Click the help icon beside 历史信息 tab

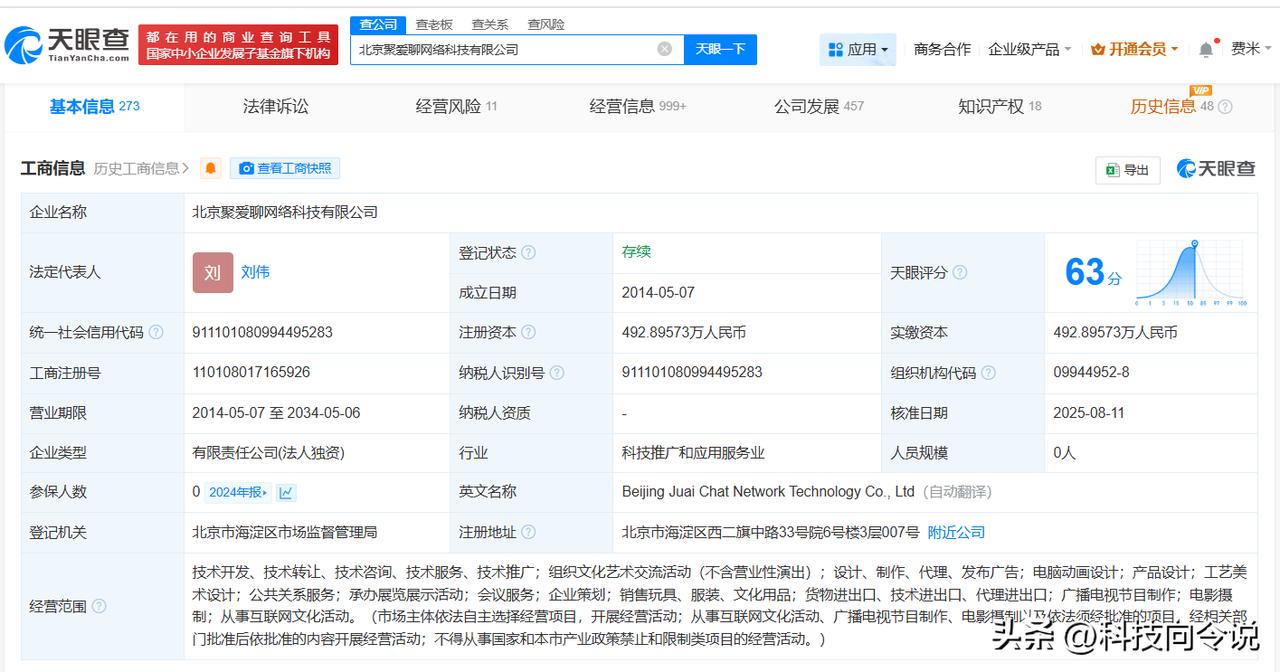pos(1225,107)
